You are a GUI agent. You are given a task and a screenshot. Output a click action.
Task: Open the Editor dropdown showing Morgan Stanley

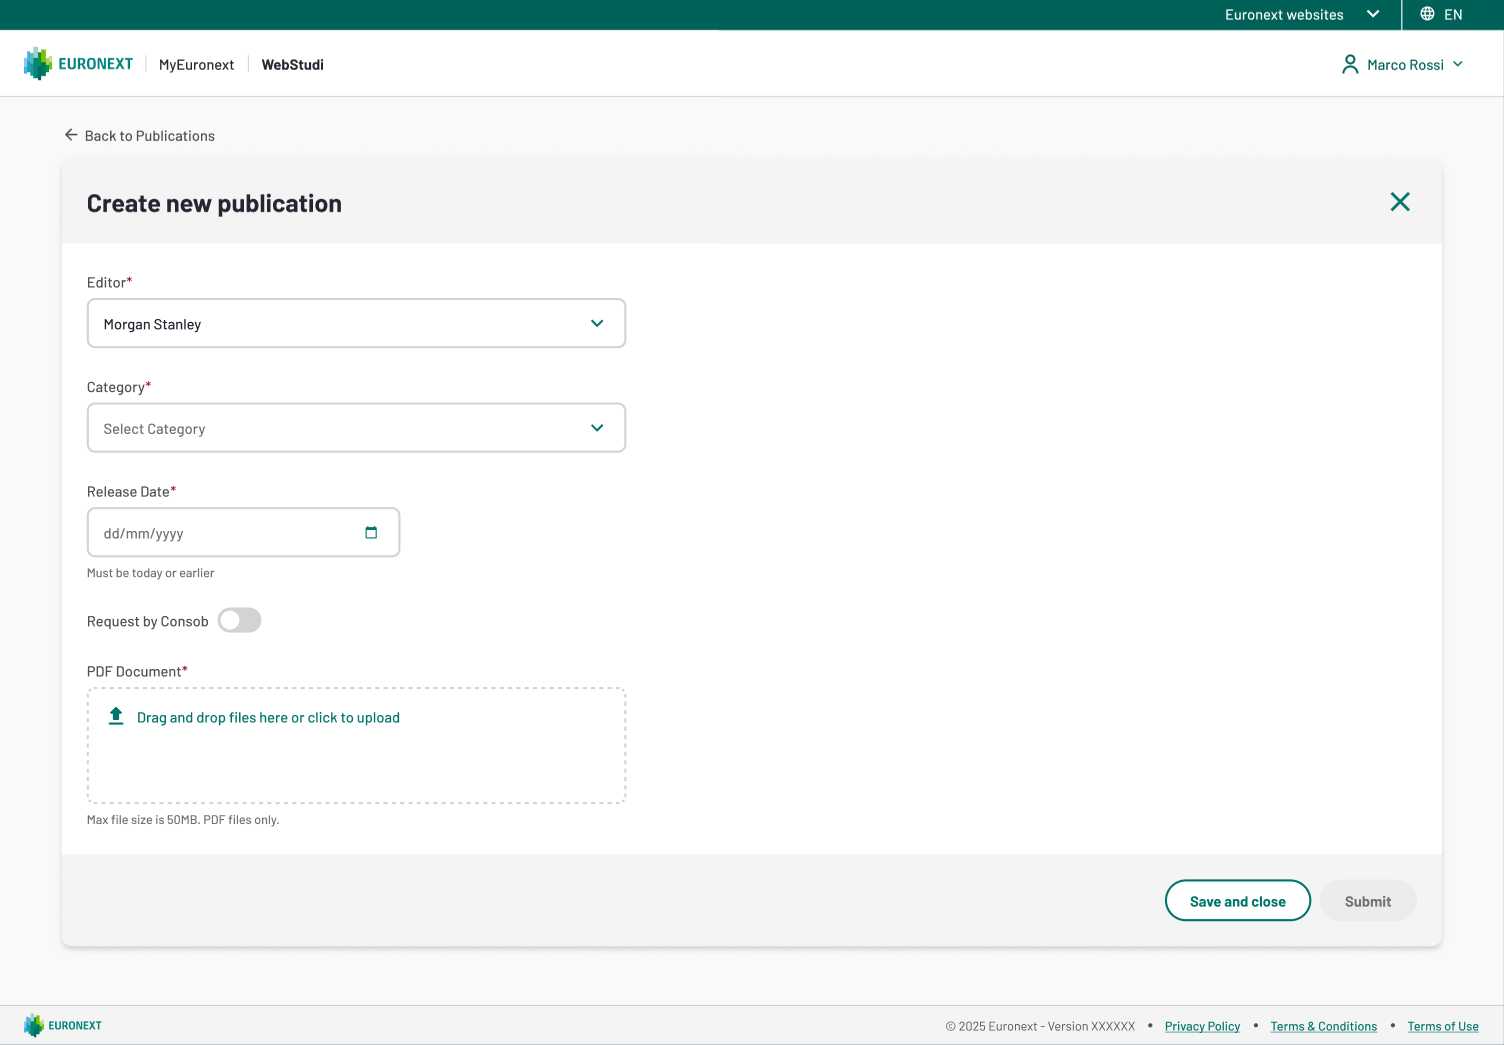(356, 323)
